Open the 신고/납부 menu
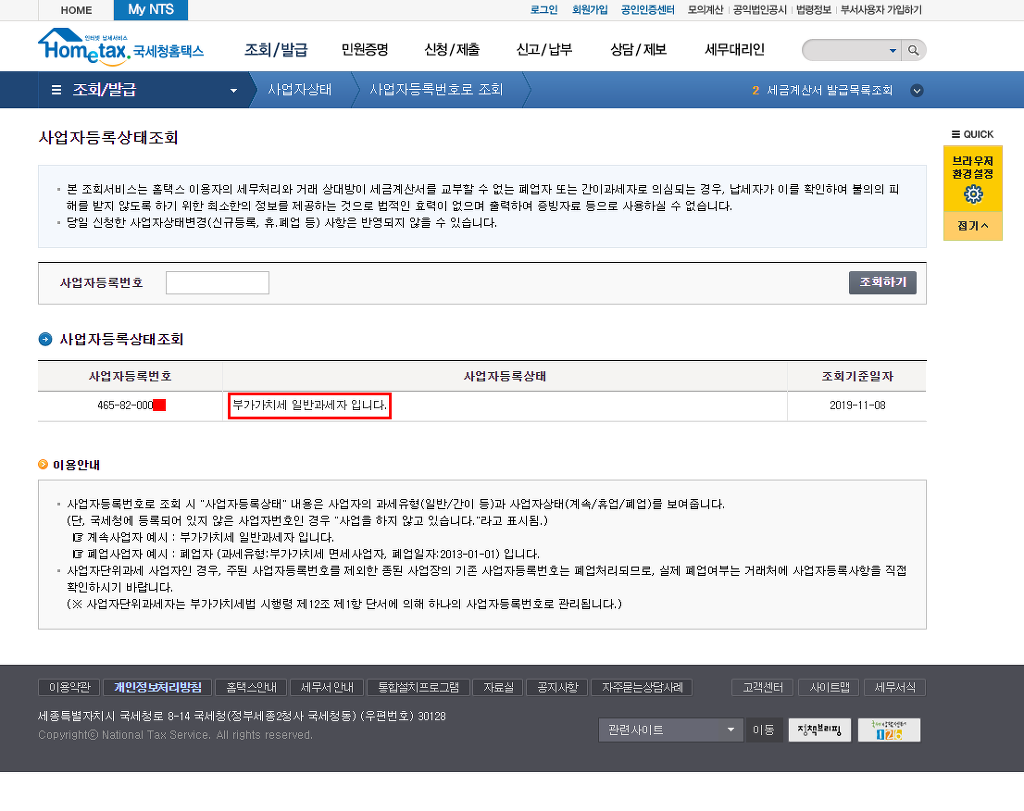The width and height of the screenshot is (1024, 811). (544, 50)
